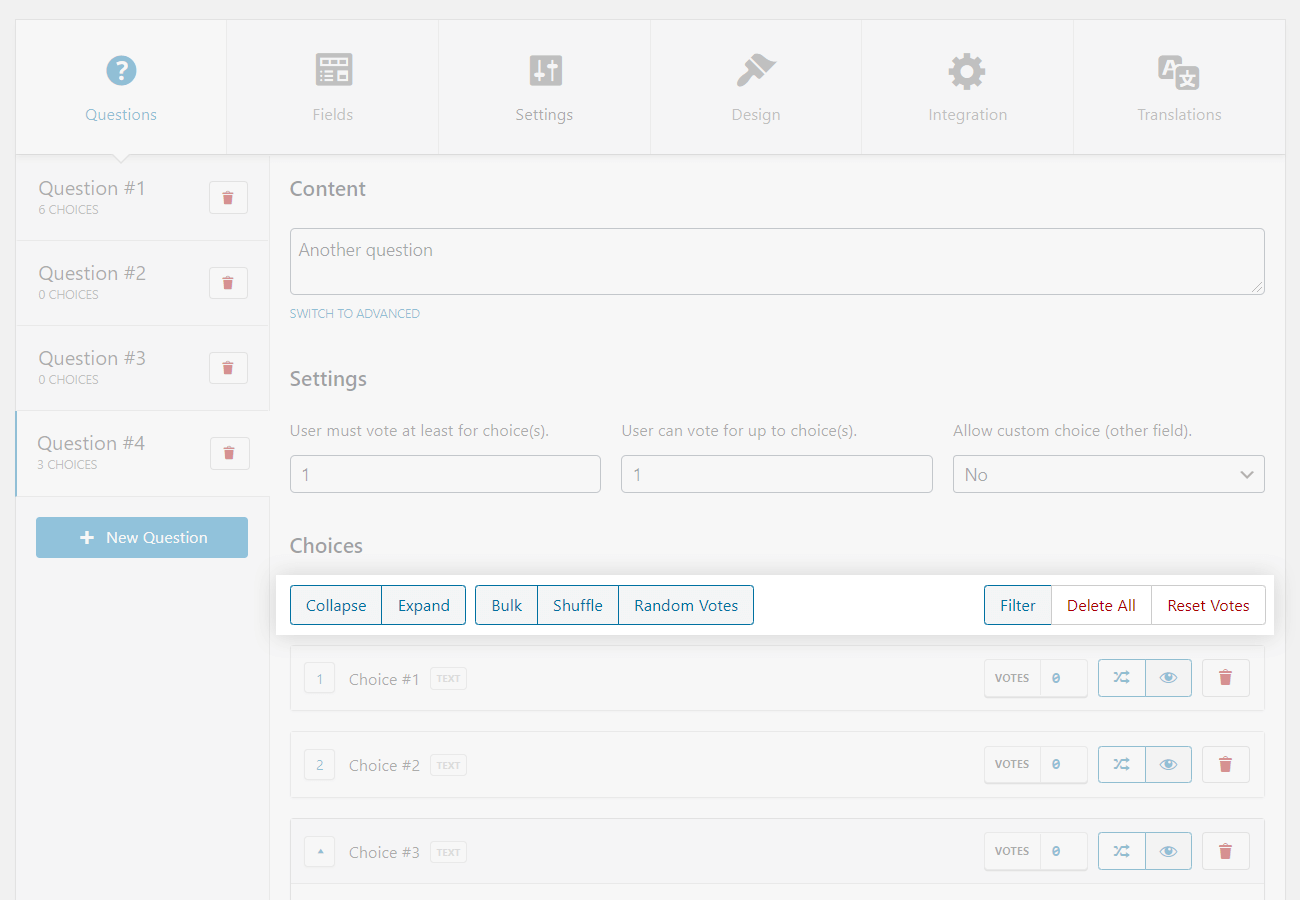Edit the votes count of Choice #3

tap(1062, 851)
